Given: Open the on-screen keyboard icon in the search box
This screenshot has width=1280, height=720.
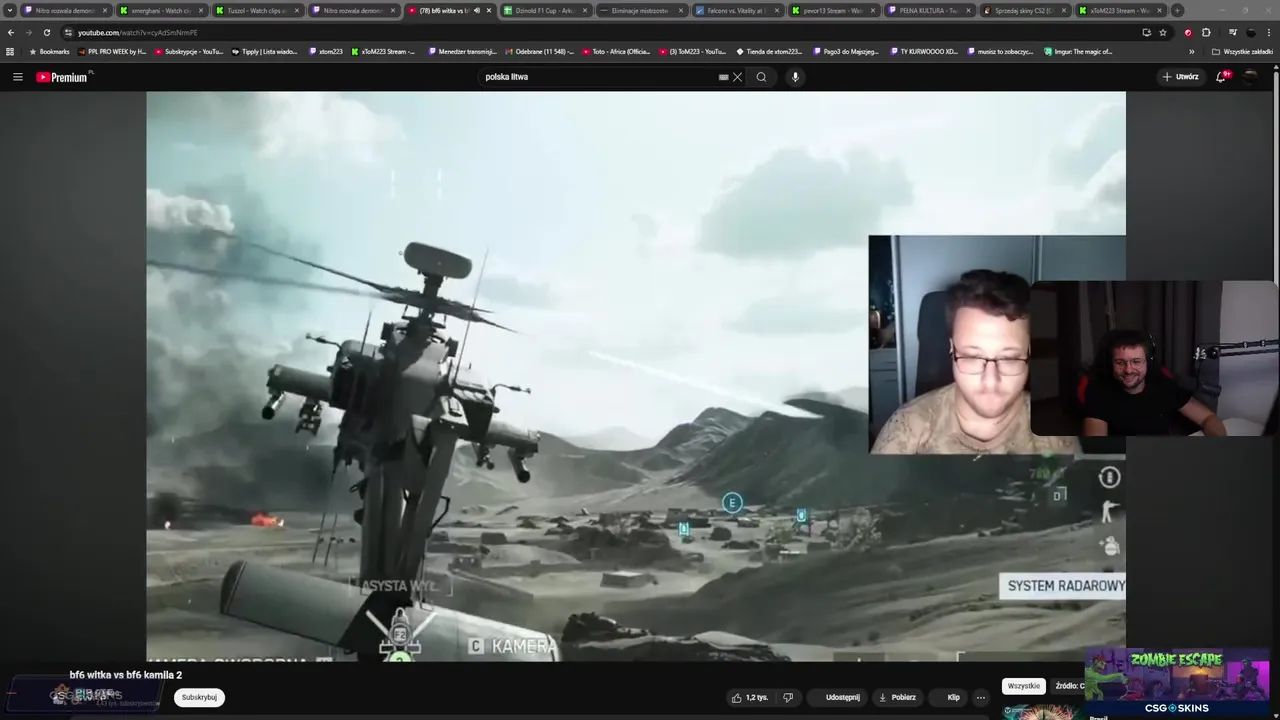Looking at the screenshot, I should (x=723, y=77).
